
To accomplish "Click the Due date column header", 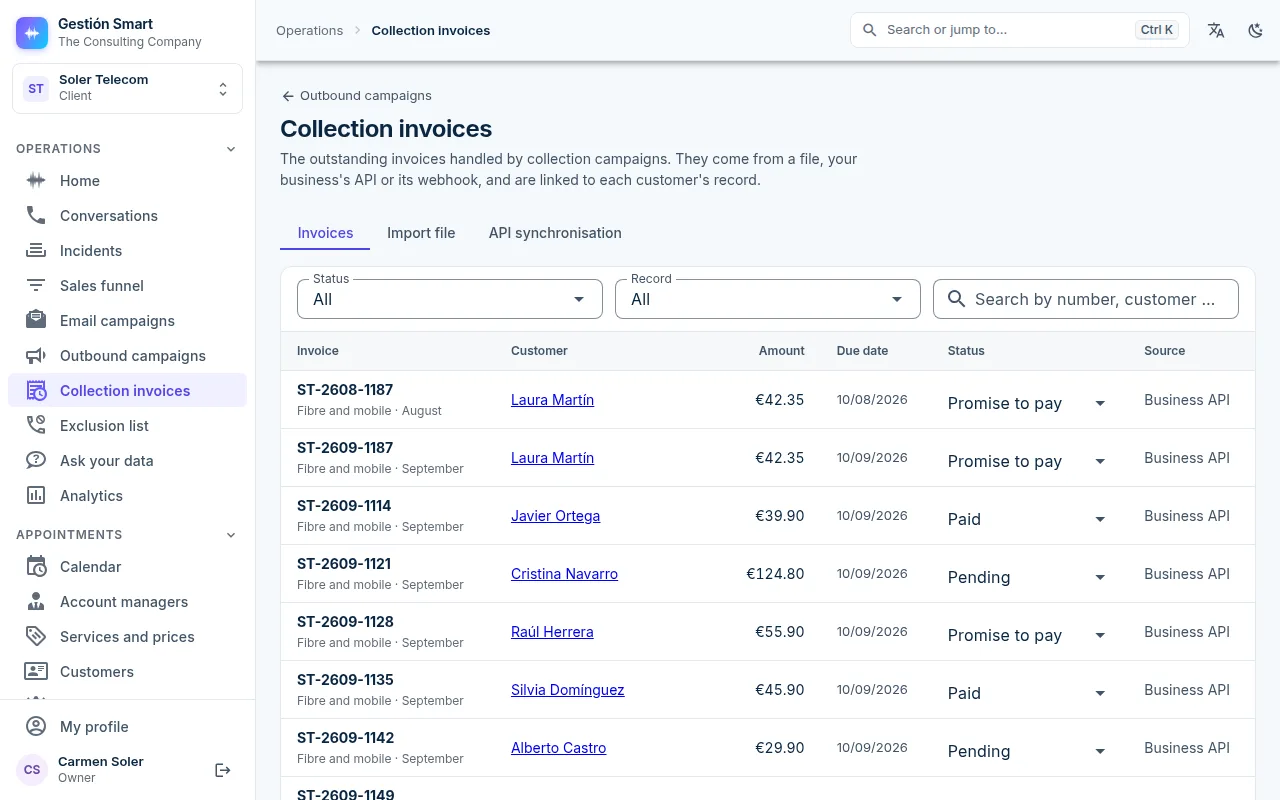I will click(x=862, y=351).
